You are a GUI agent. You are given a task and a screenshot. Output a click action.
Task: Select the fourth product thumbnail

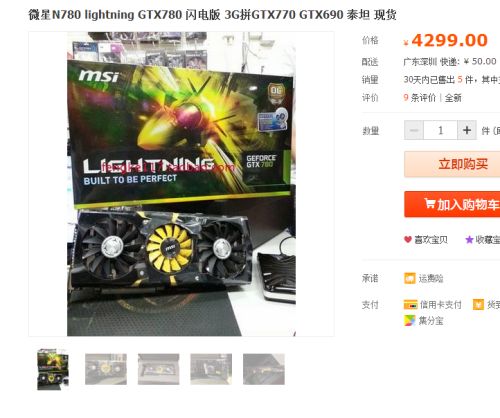211,369
